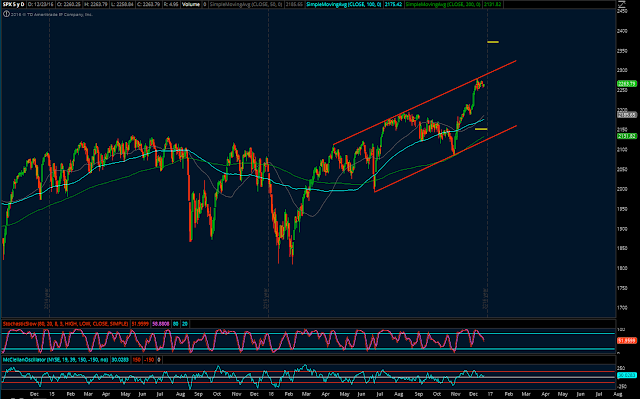Select the SimpleMovingAvg (CLOSE, 200, 0) label

pyautogui.click(x=443, y=4)
